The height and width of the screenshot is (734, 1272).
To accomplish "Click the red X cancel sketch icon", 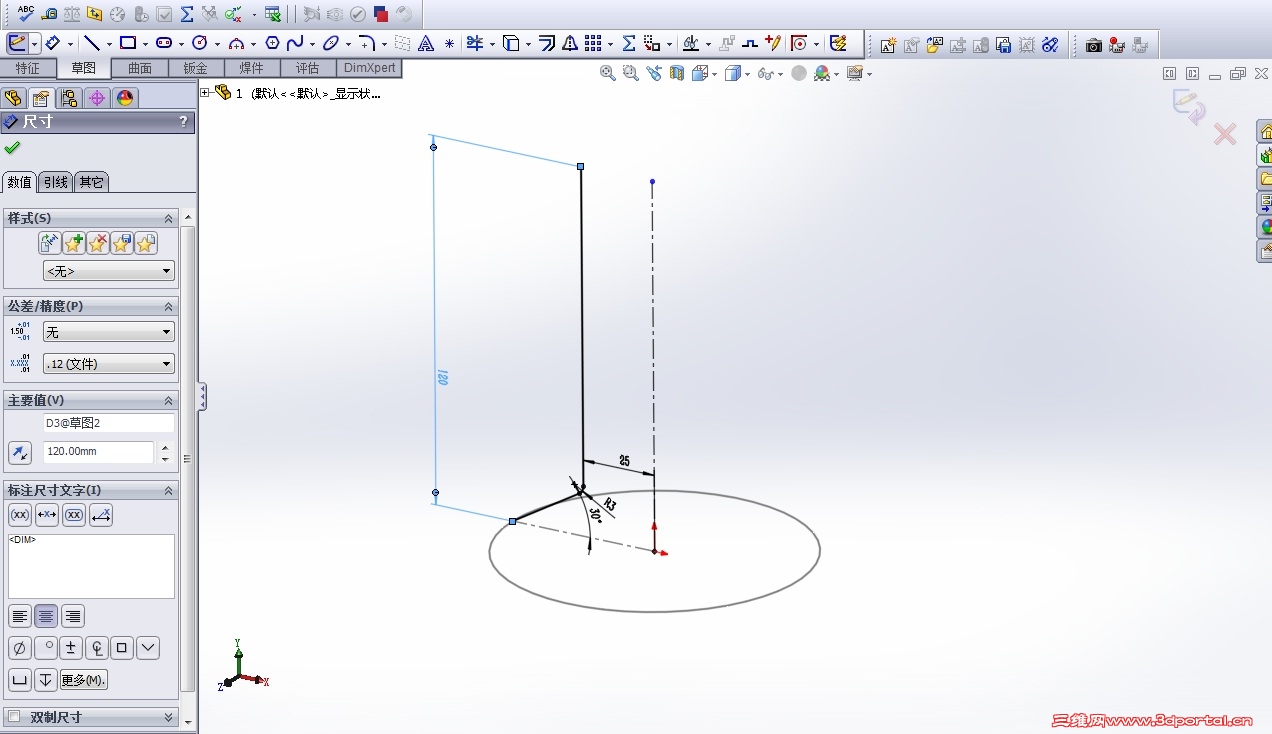I will [x=1225, y=133].
